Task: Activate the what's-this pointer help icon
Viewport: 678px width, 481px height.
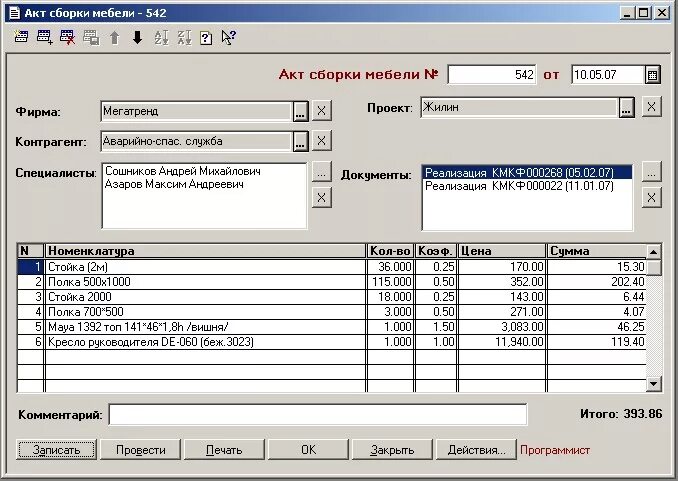Action: coord(228,38)
